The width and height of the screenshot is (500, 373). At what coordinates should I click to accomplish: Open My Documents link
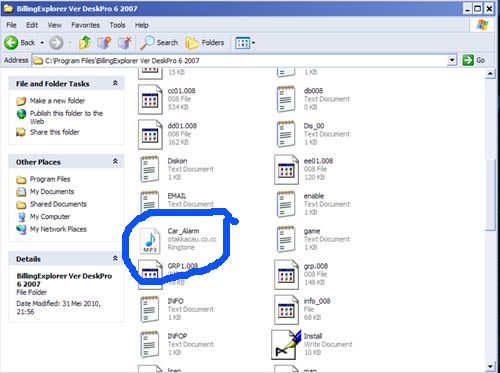[52, 192]
